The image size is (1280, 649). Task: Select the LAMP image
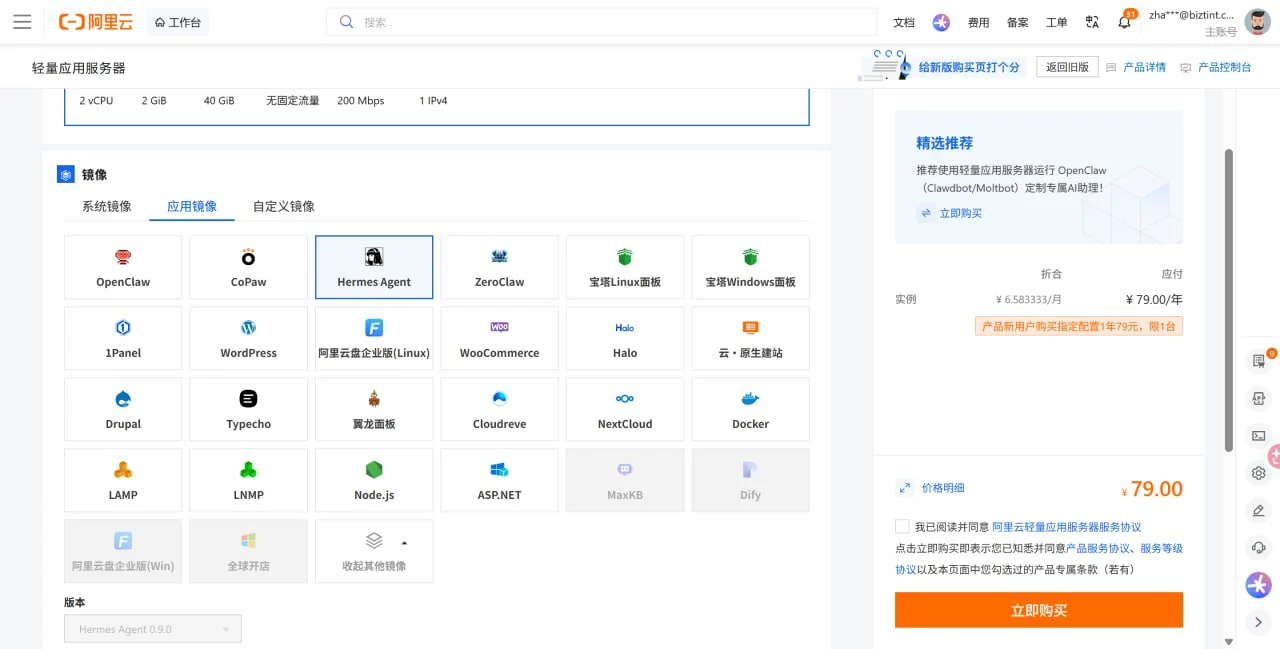(x=123, y=480)
